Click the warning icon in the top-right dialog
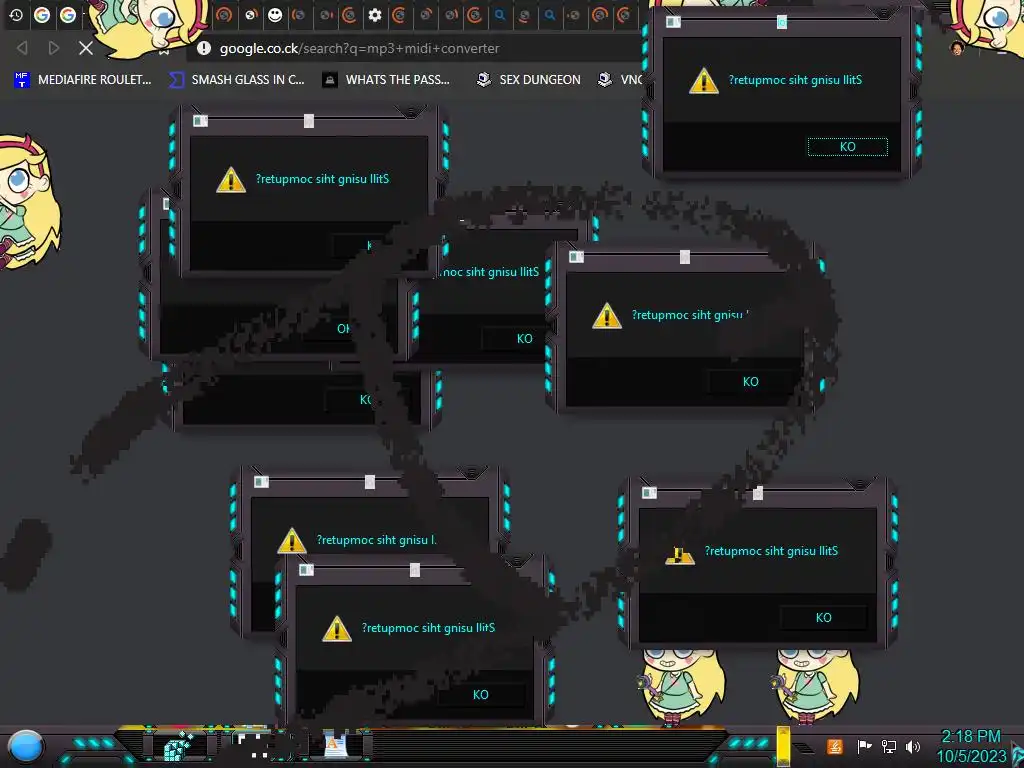1024x768 pixels. coord(704,81)
